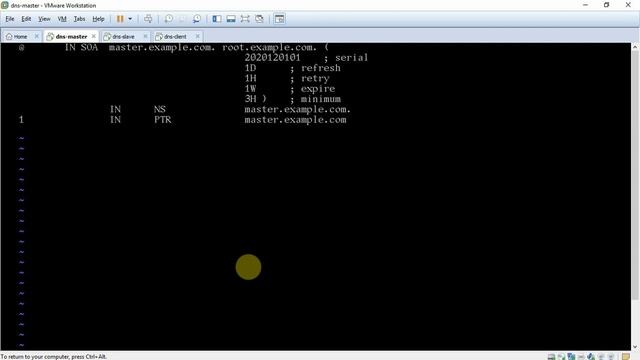
Task: Open the Tabs menu
Action: pyautogui.click(x=79, y=19)
